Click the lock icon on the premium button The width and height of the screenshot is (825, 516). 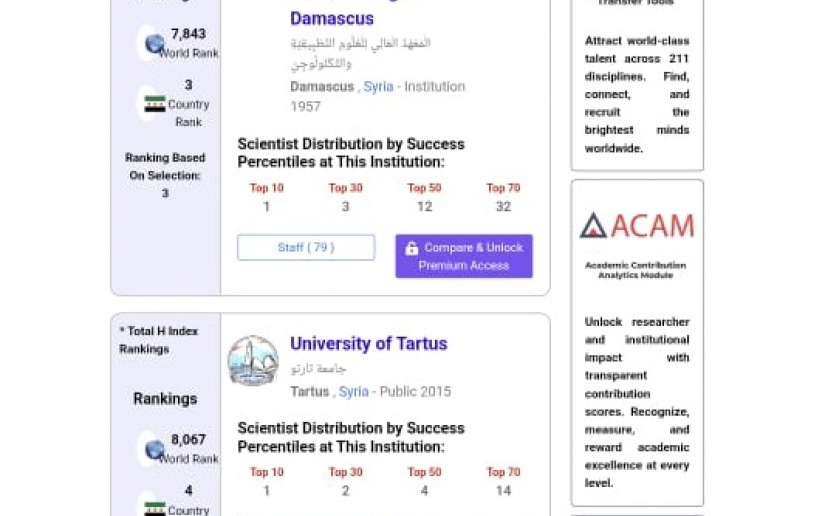click(411, 248)
